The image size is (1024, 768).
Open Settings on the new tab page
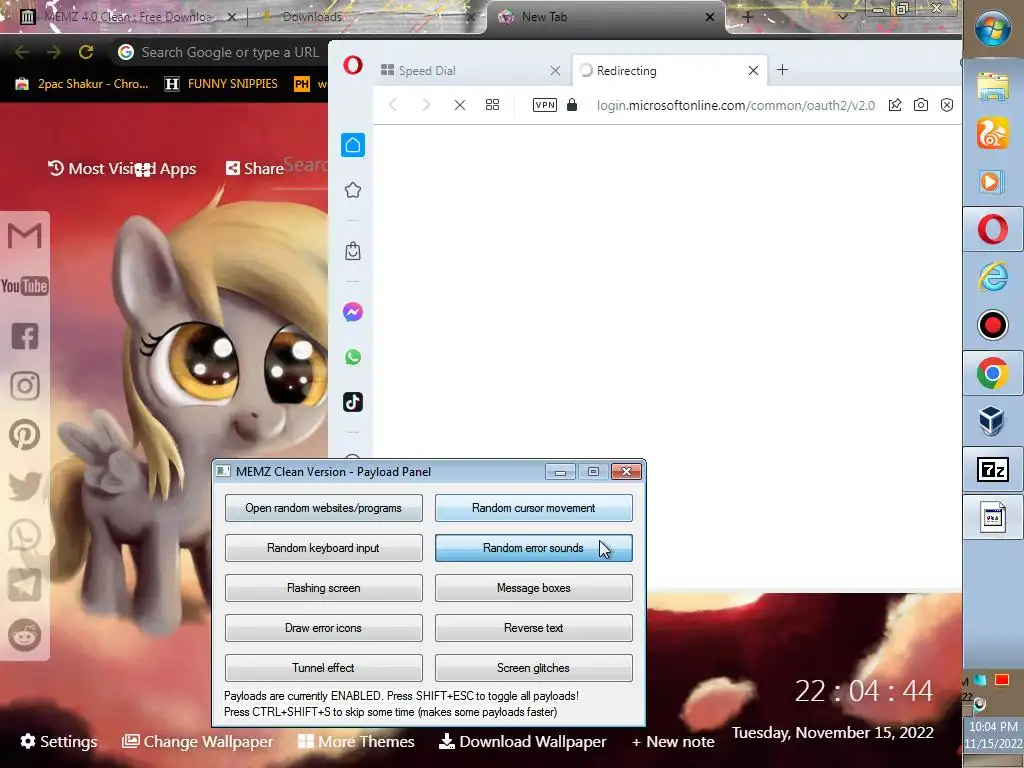(59, 742)
